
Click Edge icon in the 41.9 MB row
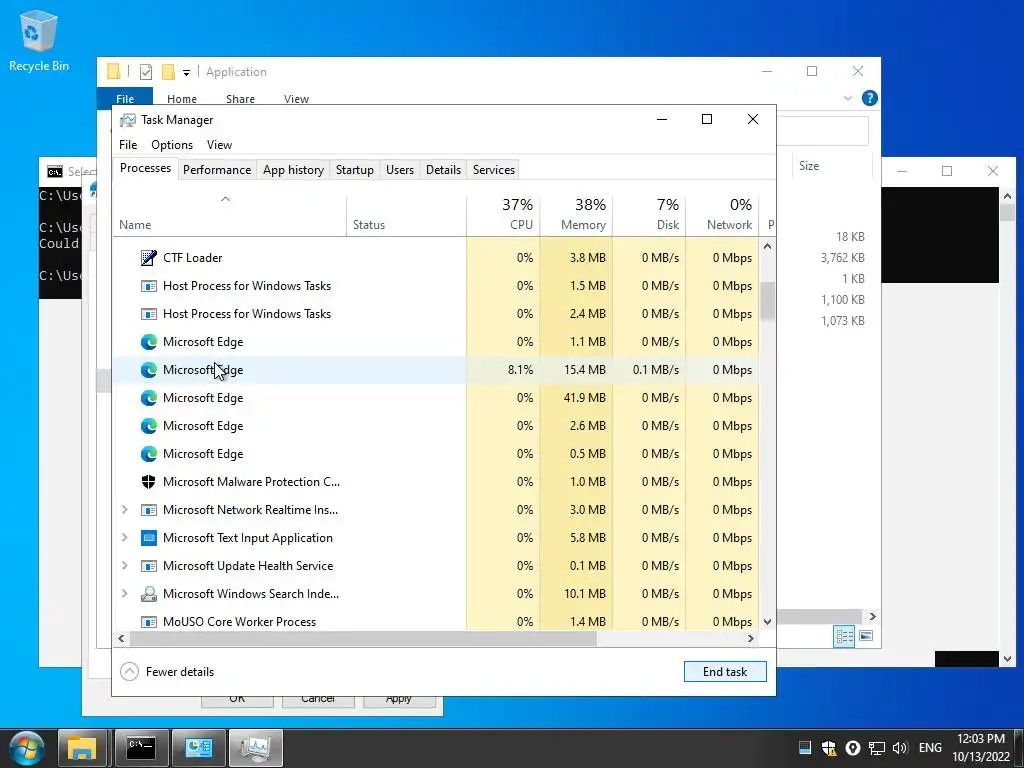149,398
